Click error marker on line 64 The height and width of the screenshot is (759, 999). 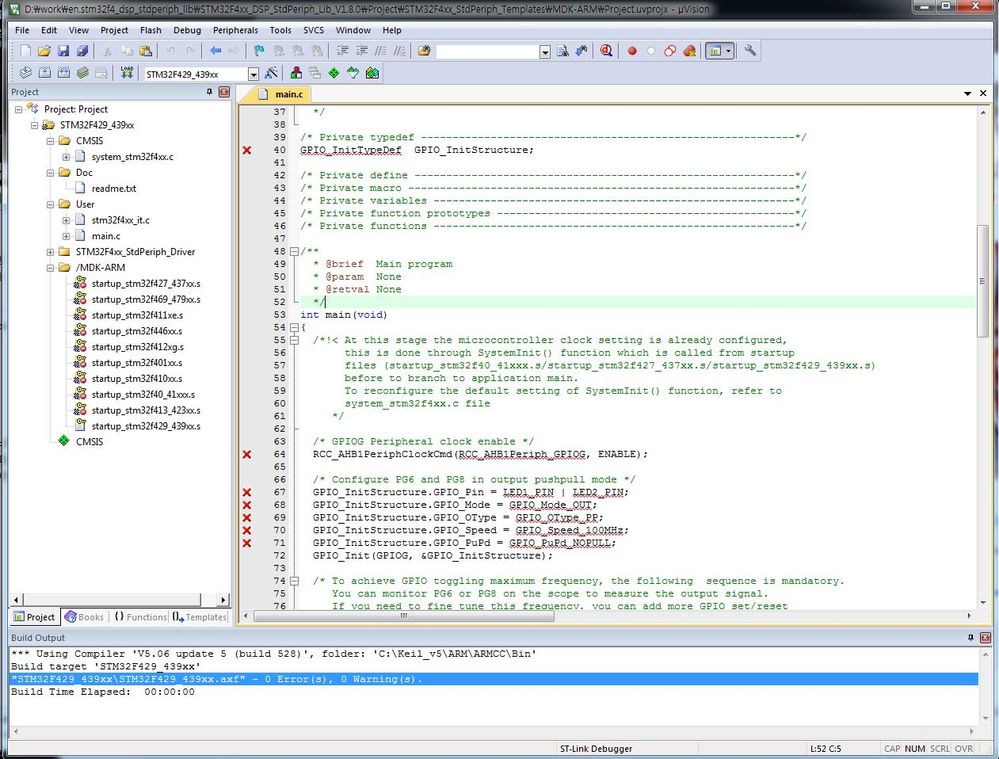point(247,454)
